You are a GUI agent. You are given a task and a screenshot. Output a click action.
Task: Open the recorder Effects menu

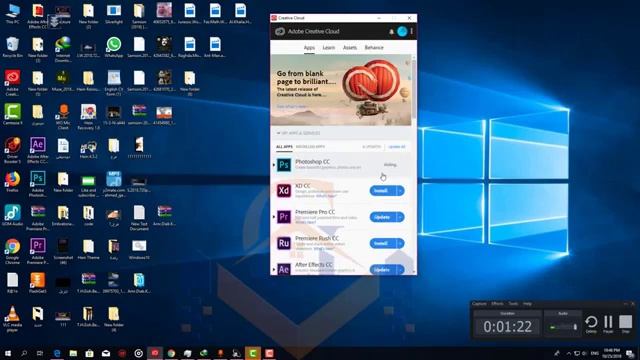[x=497, y=304]
